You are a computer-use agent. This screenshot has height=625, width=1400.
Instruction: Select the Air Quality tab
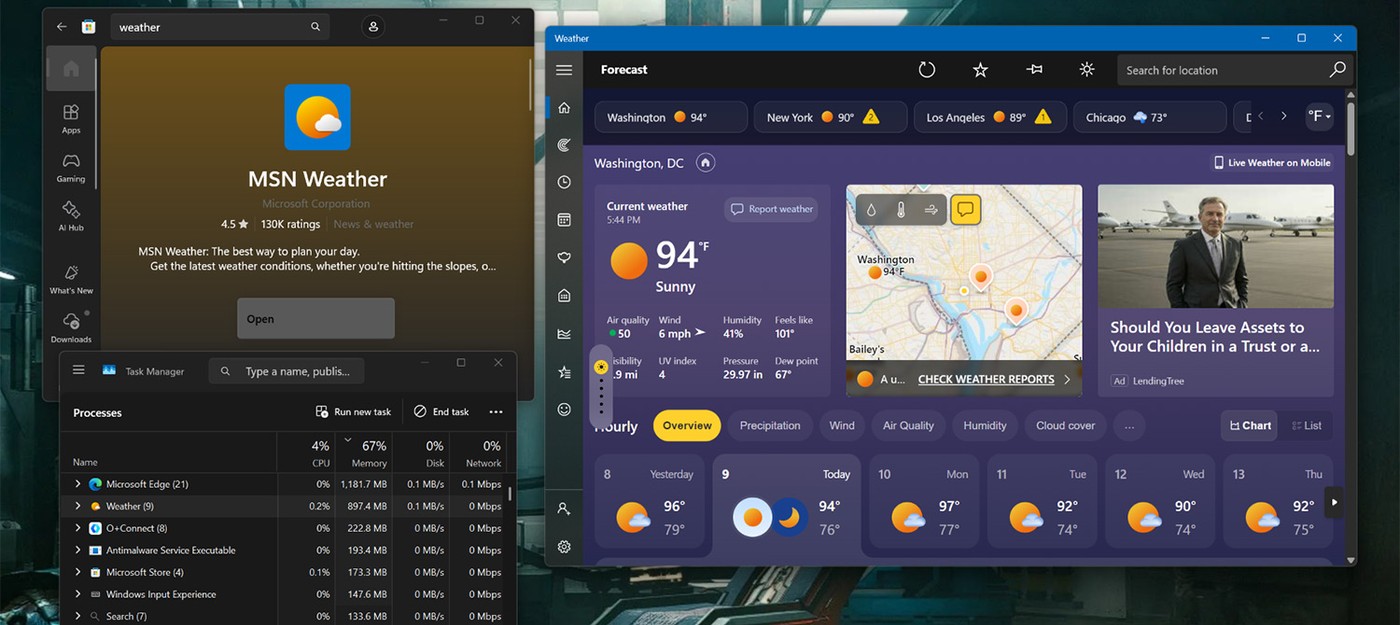908,426
